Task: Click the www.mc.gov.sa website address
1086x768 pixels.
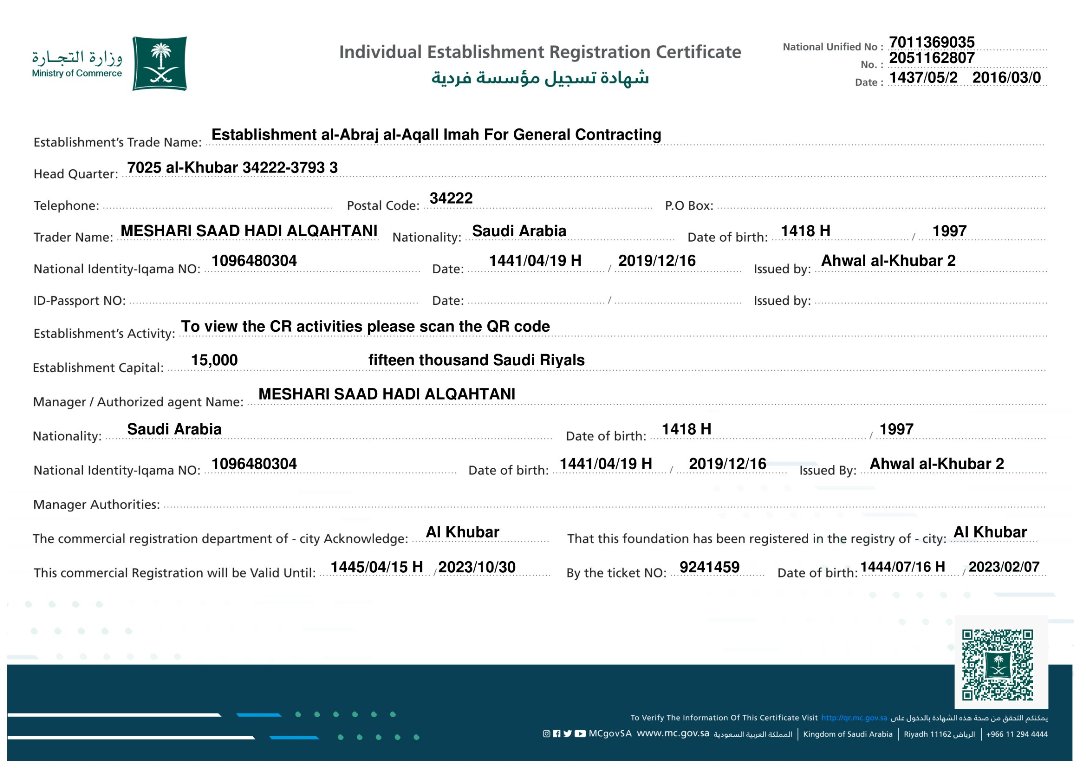Action: click(672, 733)
